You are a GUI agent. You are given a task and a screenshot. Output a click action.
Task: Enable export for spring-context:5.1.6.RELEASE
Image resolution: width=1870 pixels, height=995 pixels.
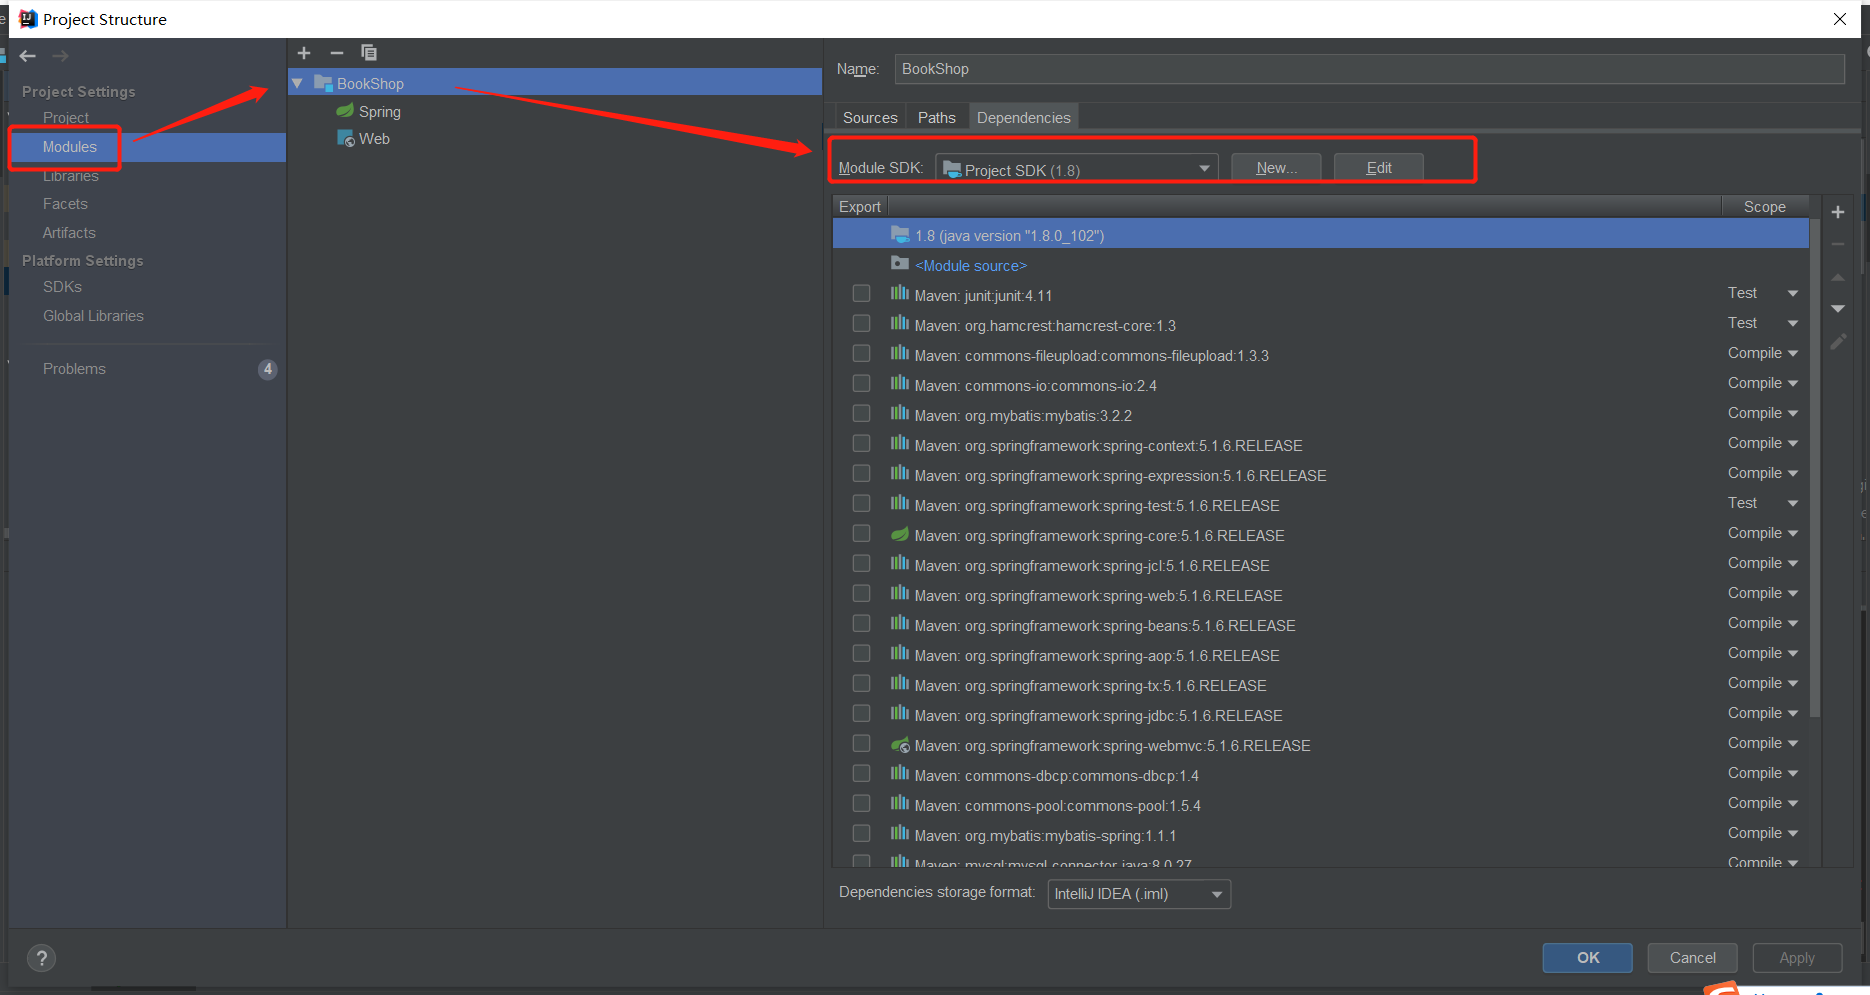[x=861, y=444]
